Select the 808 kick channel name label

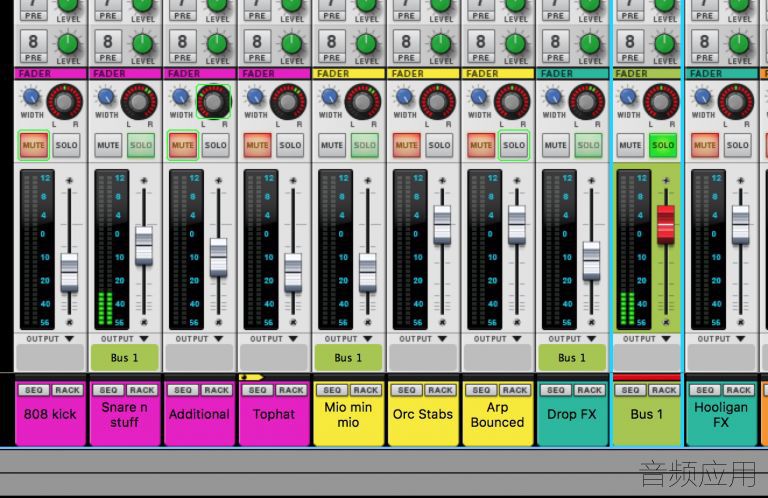pyautogui.click(x=50, y=414)
